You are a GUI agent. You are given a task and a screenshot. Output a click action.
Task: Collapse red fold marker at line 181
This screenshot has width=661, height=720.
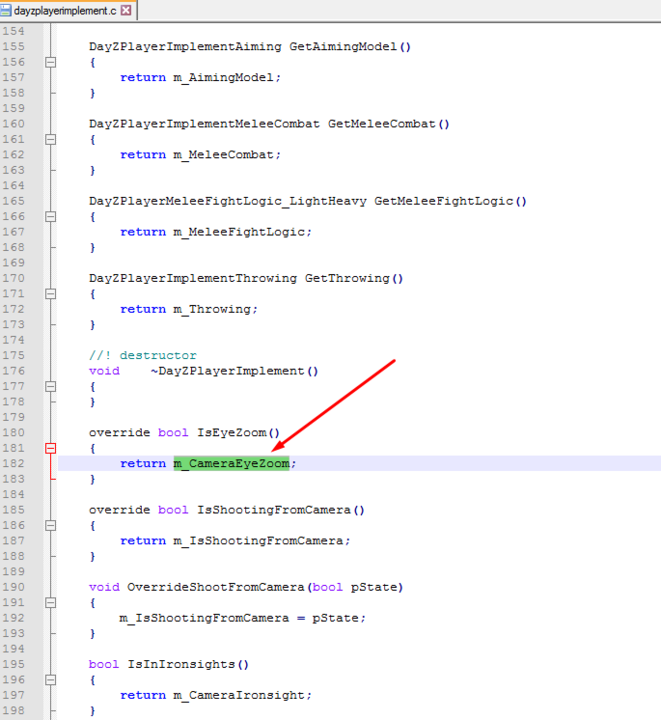pos(50,448)
